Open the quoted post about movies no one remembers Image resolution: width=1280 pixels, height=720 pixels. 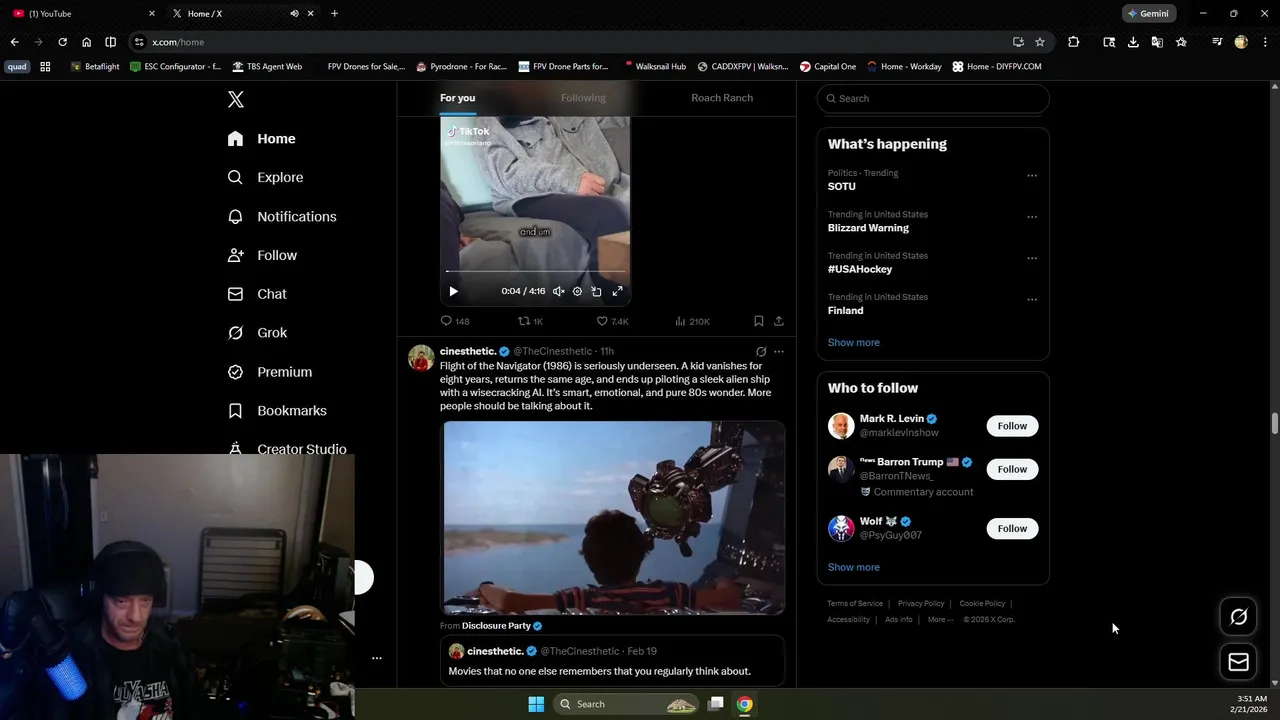click(612, 661)
